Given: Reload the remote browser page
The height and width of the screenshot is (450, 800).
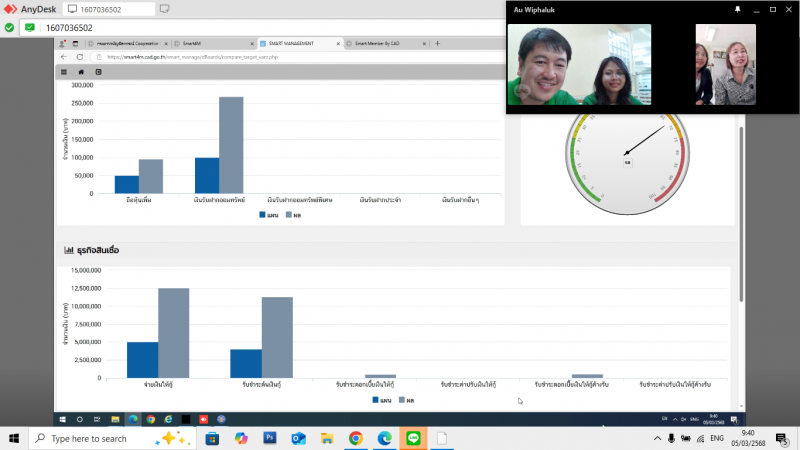Looking at the screenshot, I should pos(80,57).
